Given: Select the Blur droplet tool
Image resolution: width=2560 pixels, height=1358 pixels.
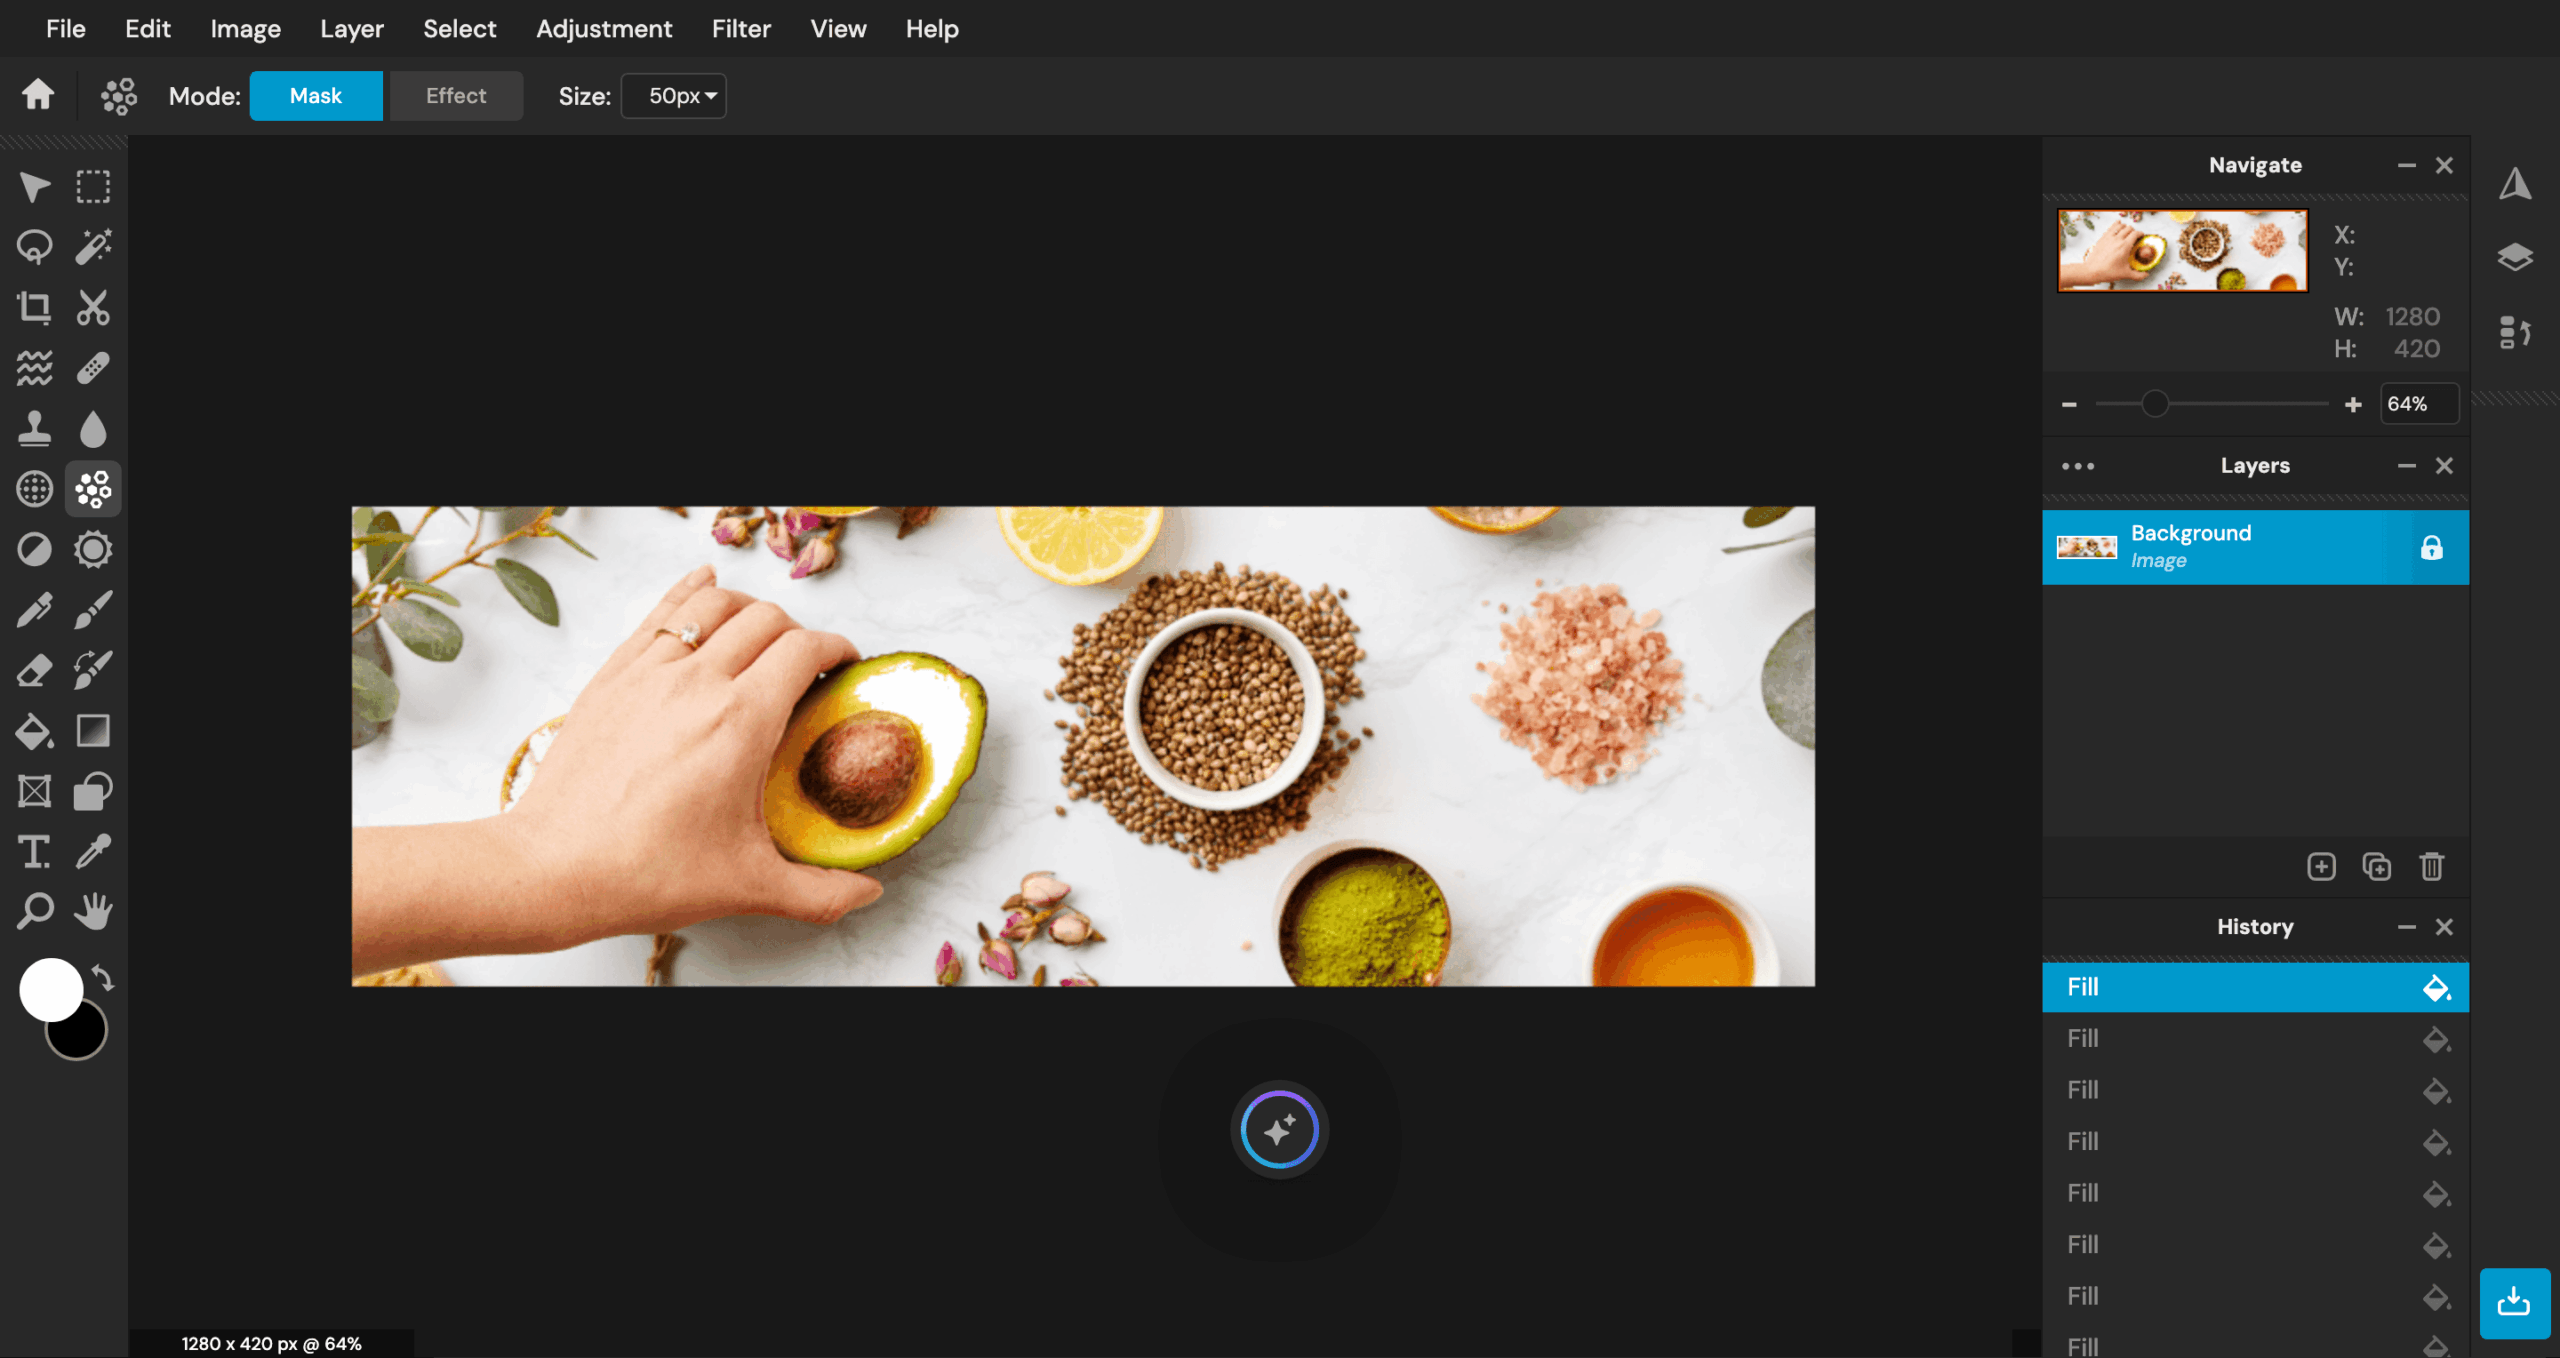Looking at the screenshot, I should [x=93, y=429].
